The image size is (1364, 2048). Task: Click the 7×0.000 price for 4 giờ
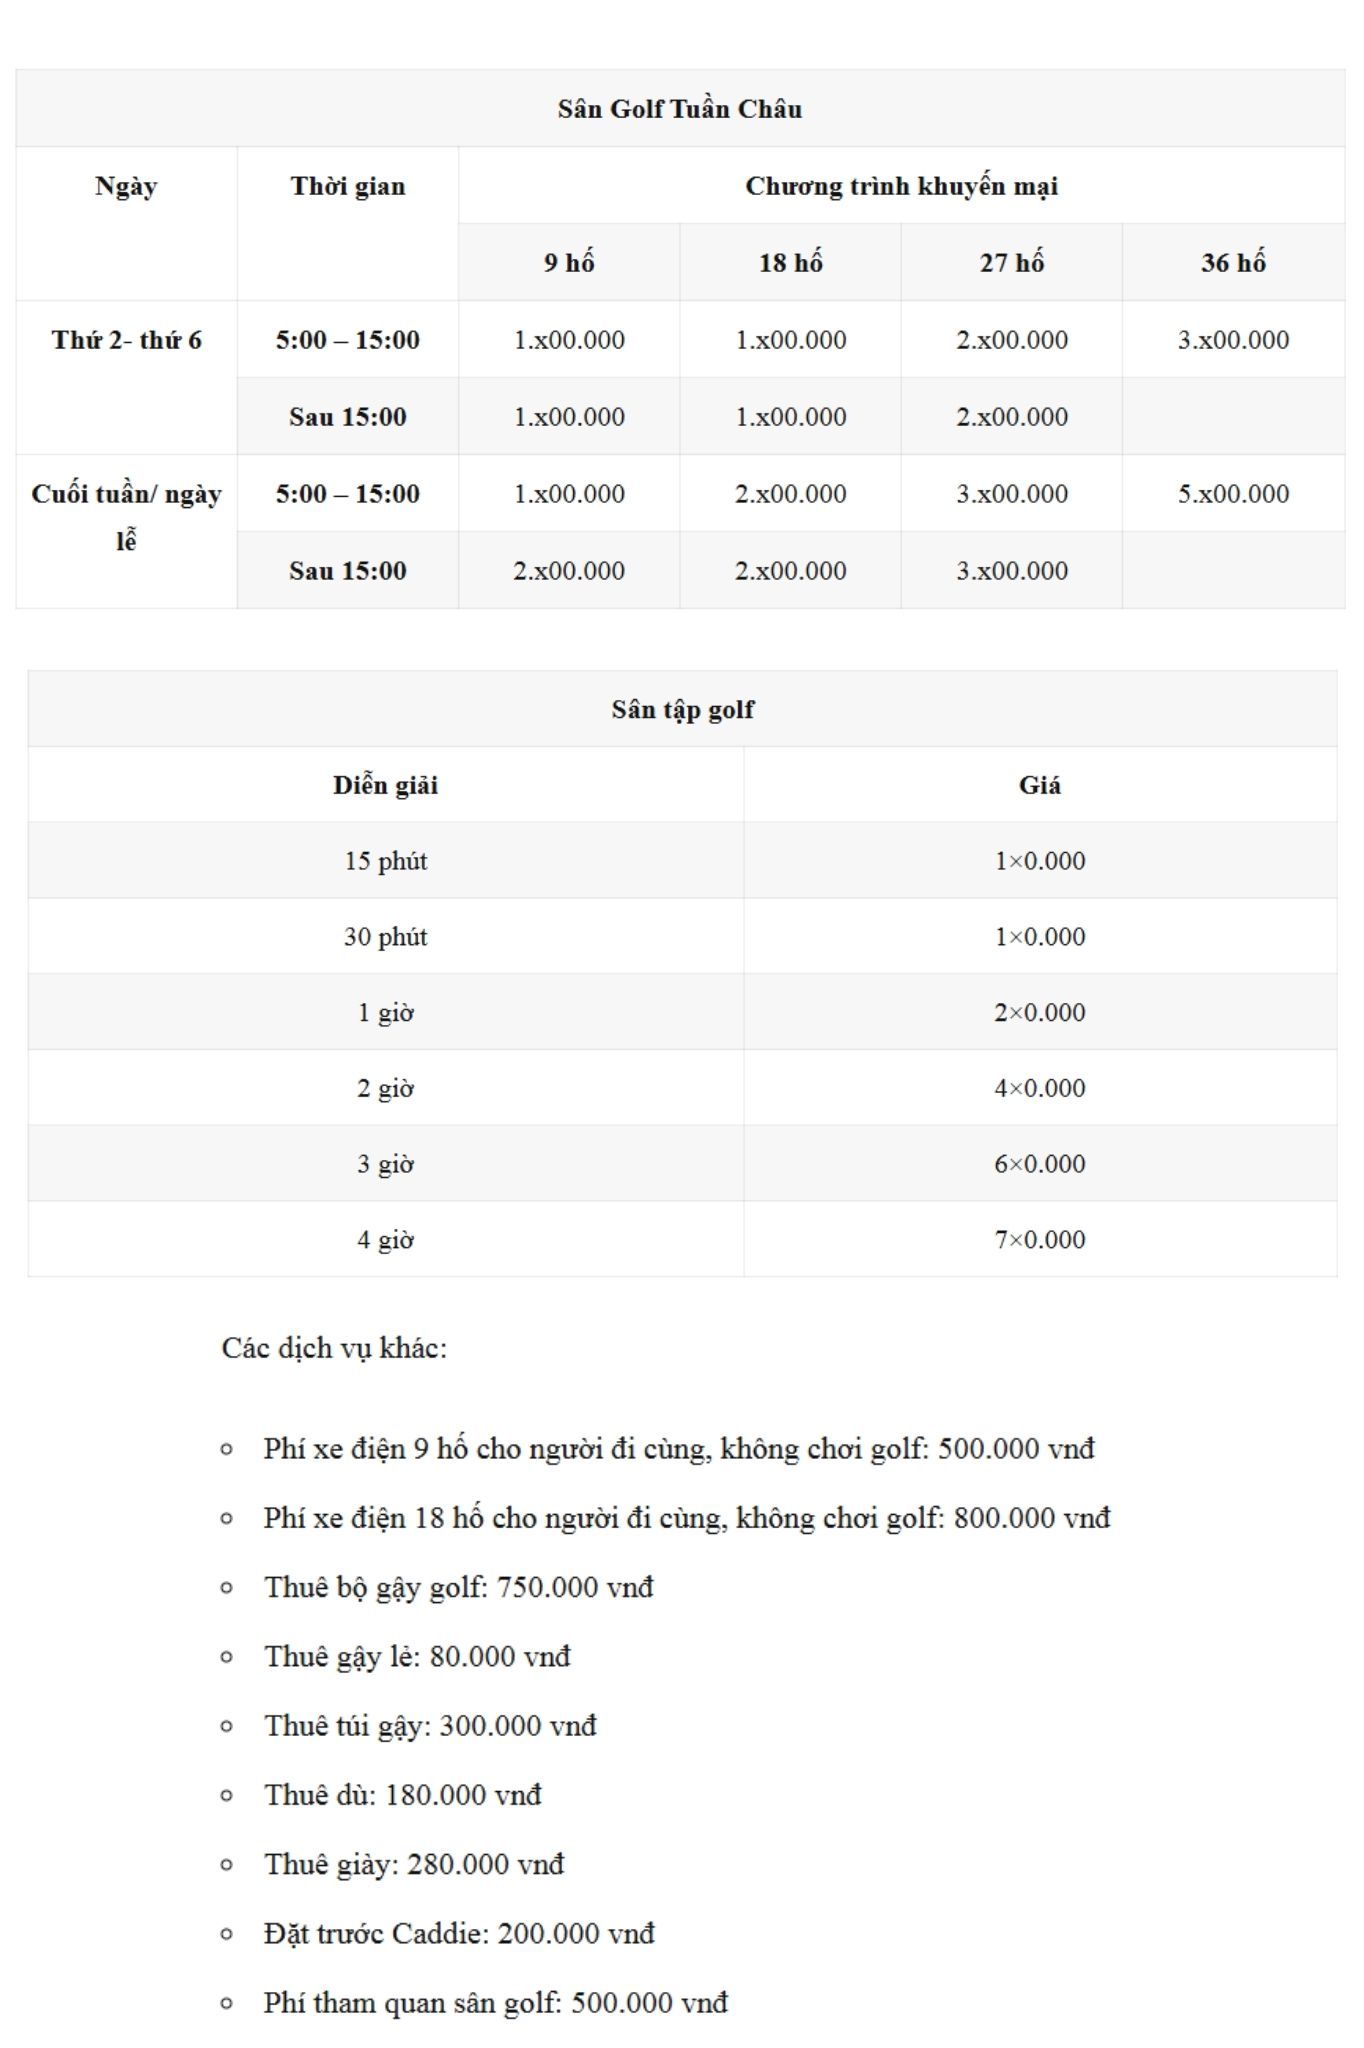point(1040,1240)
